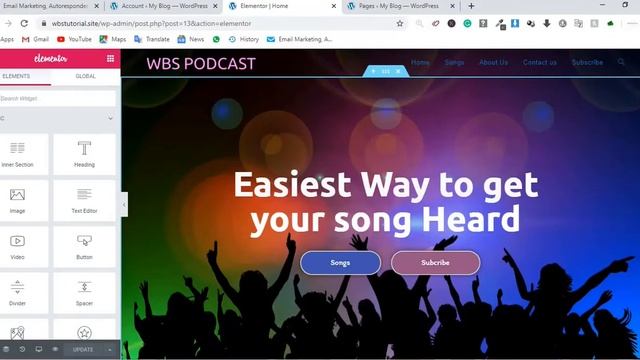Click the header search magnifier icon
The width and height of the screenshot is (640, 360).
point(621,62)
